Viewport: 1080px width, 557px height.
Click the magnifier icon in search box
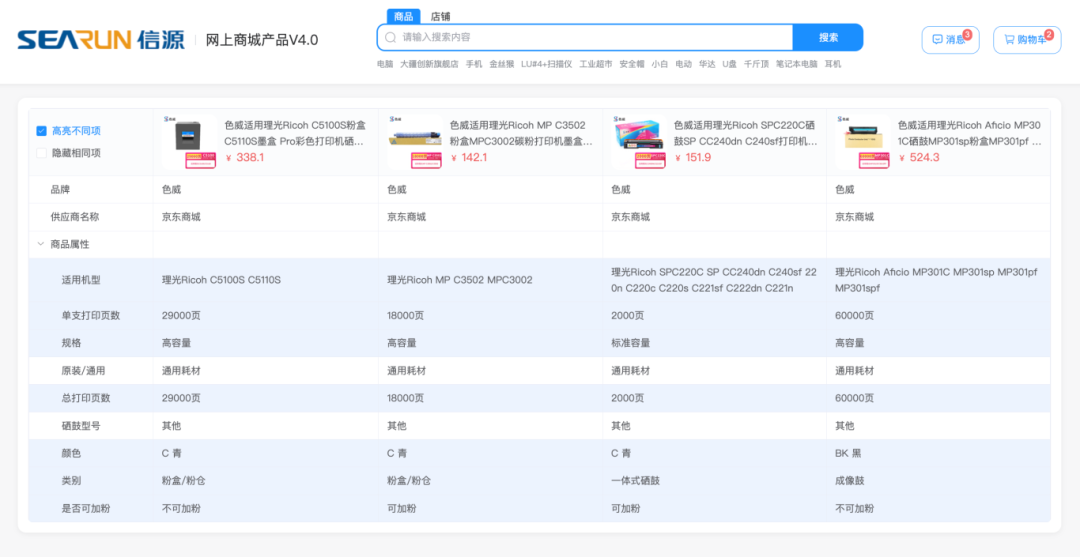pos(390,37)
